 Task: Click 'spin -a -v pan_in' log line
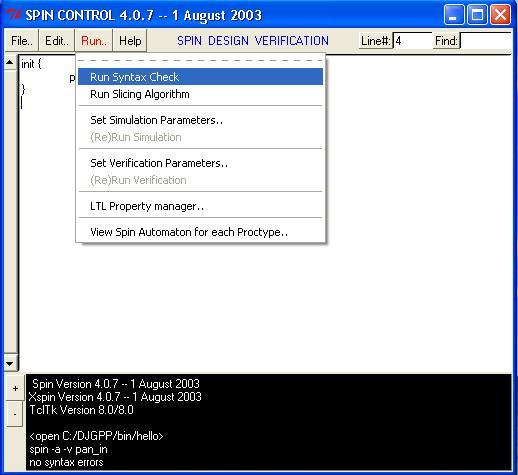pyautogui.click(x=68, y=449)
